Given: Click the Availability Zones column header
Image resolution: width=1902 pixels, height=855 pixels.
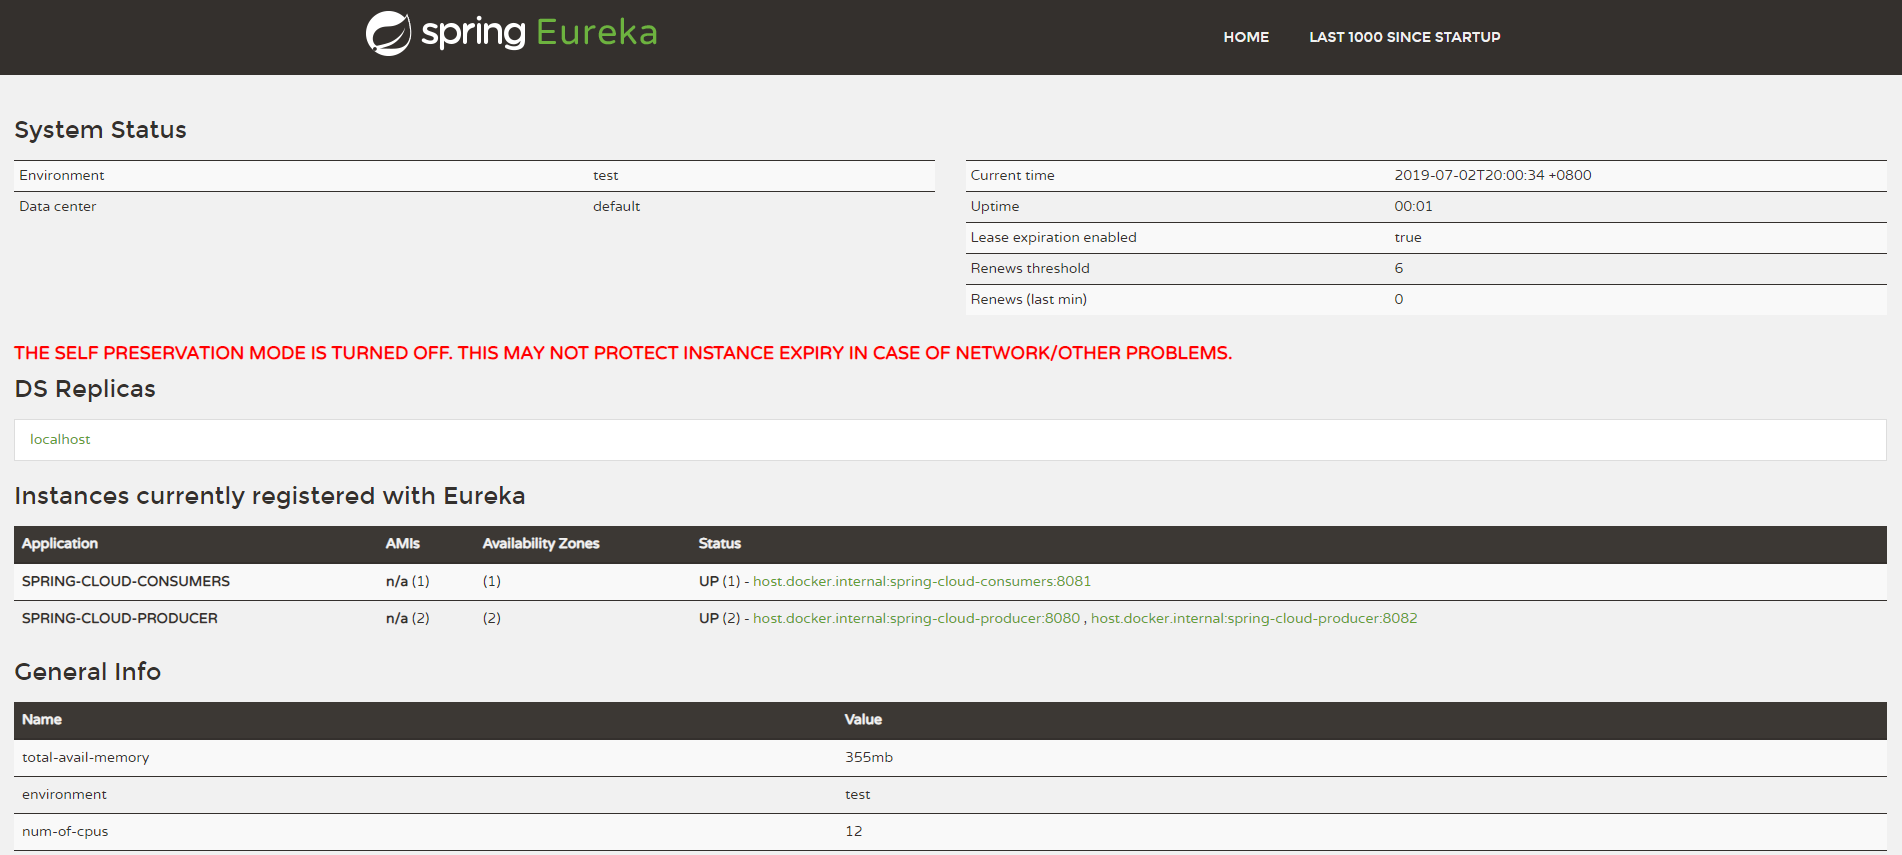Looking at the screenshot, I should (541, 543).
